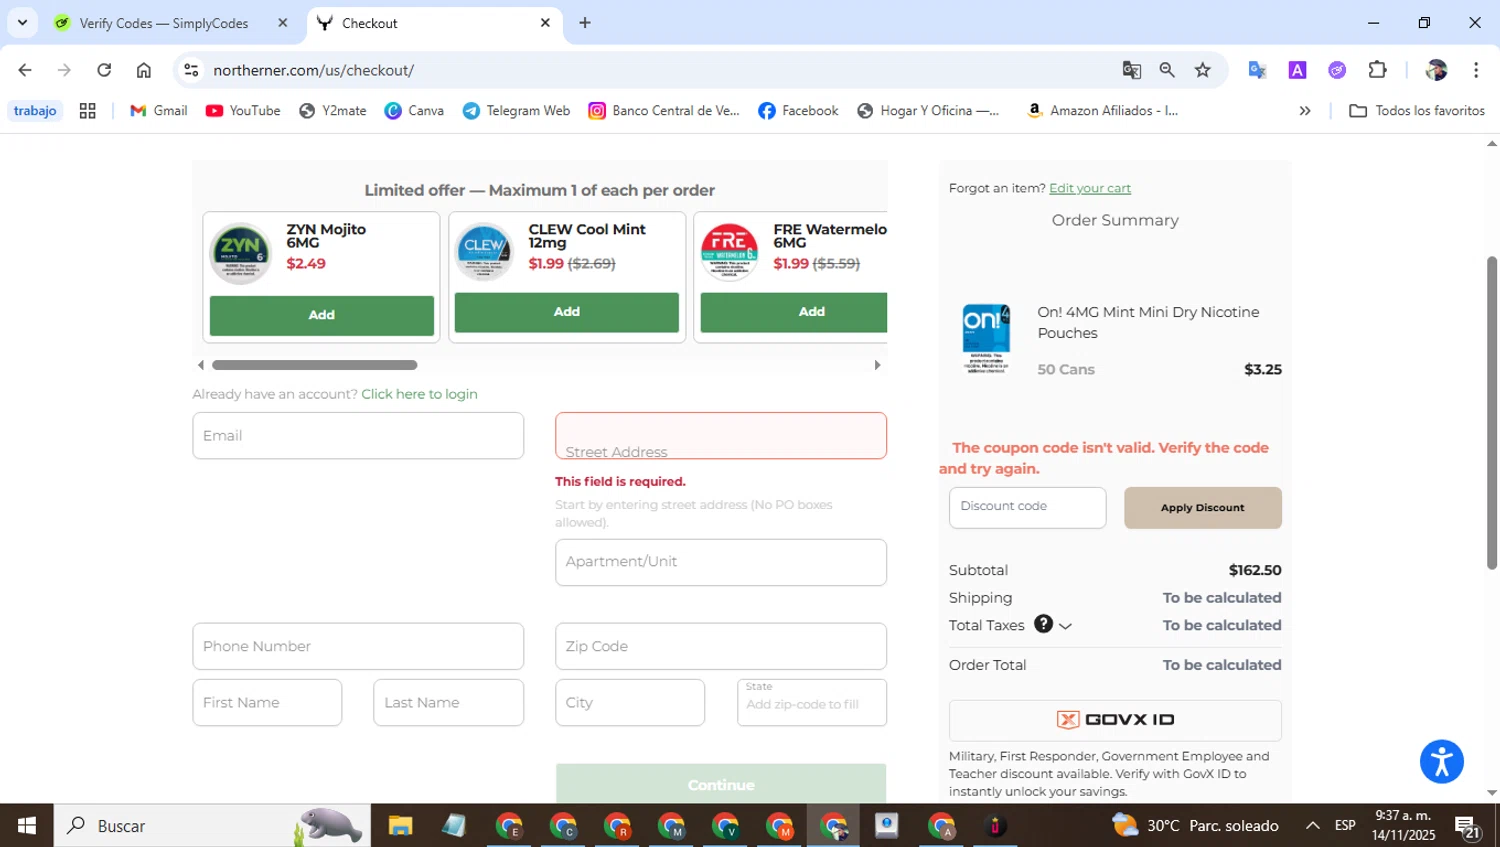Open the Google Translate extension icon

tap(1257, 70)
